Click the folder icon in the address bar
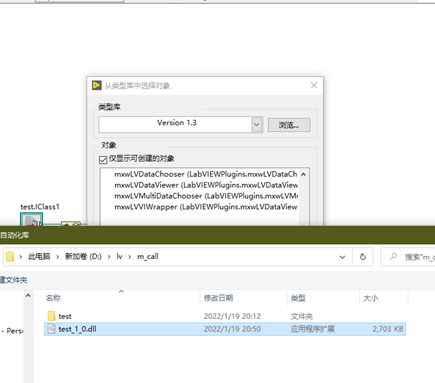Image resolution: width=435 pixels, height=383 pixels. 10,256
